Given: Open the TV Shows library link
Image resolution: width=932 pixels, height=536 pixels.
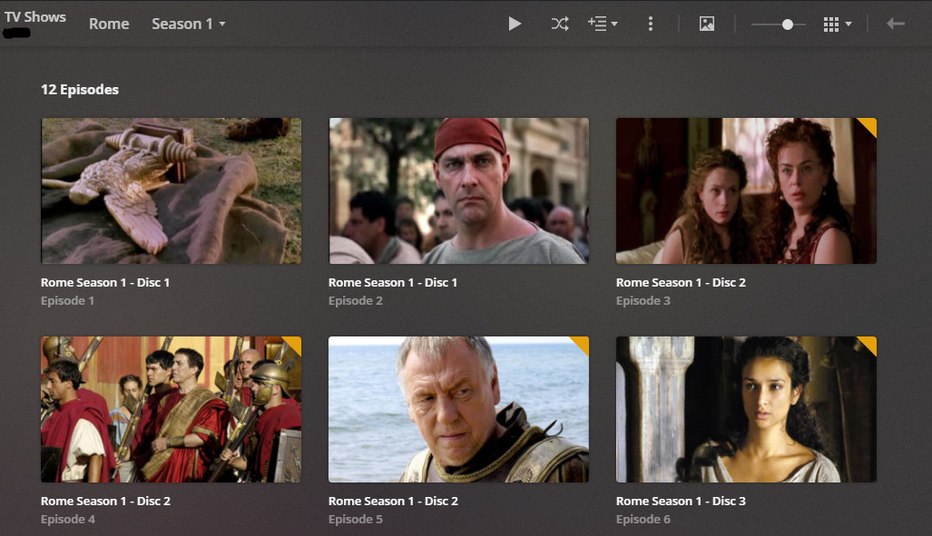Looking at the screenshot, I should [35, 17].
